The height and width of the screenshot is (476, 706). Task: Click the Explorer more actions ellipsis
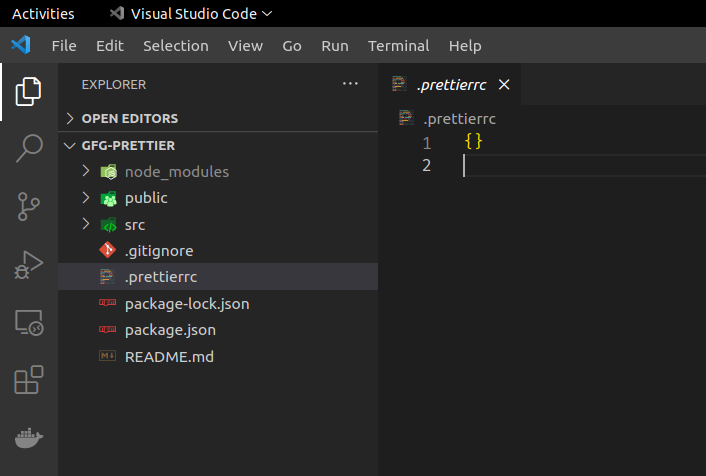pyautogui.click(x=349, y=84)
